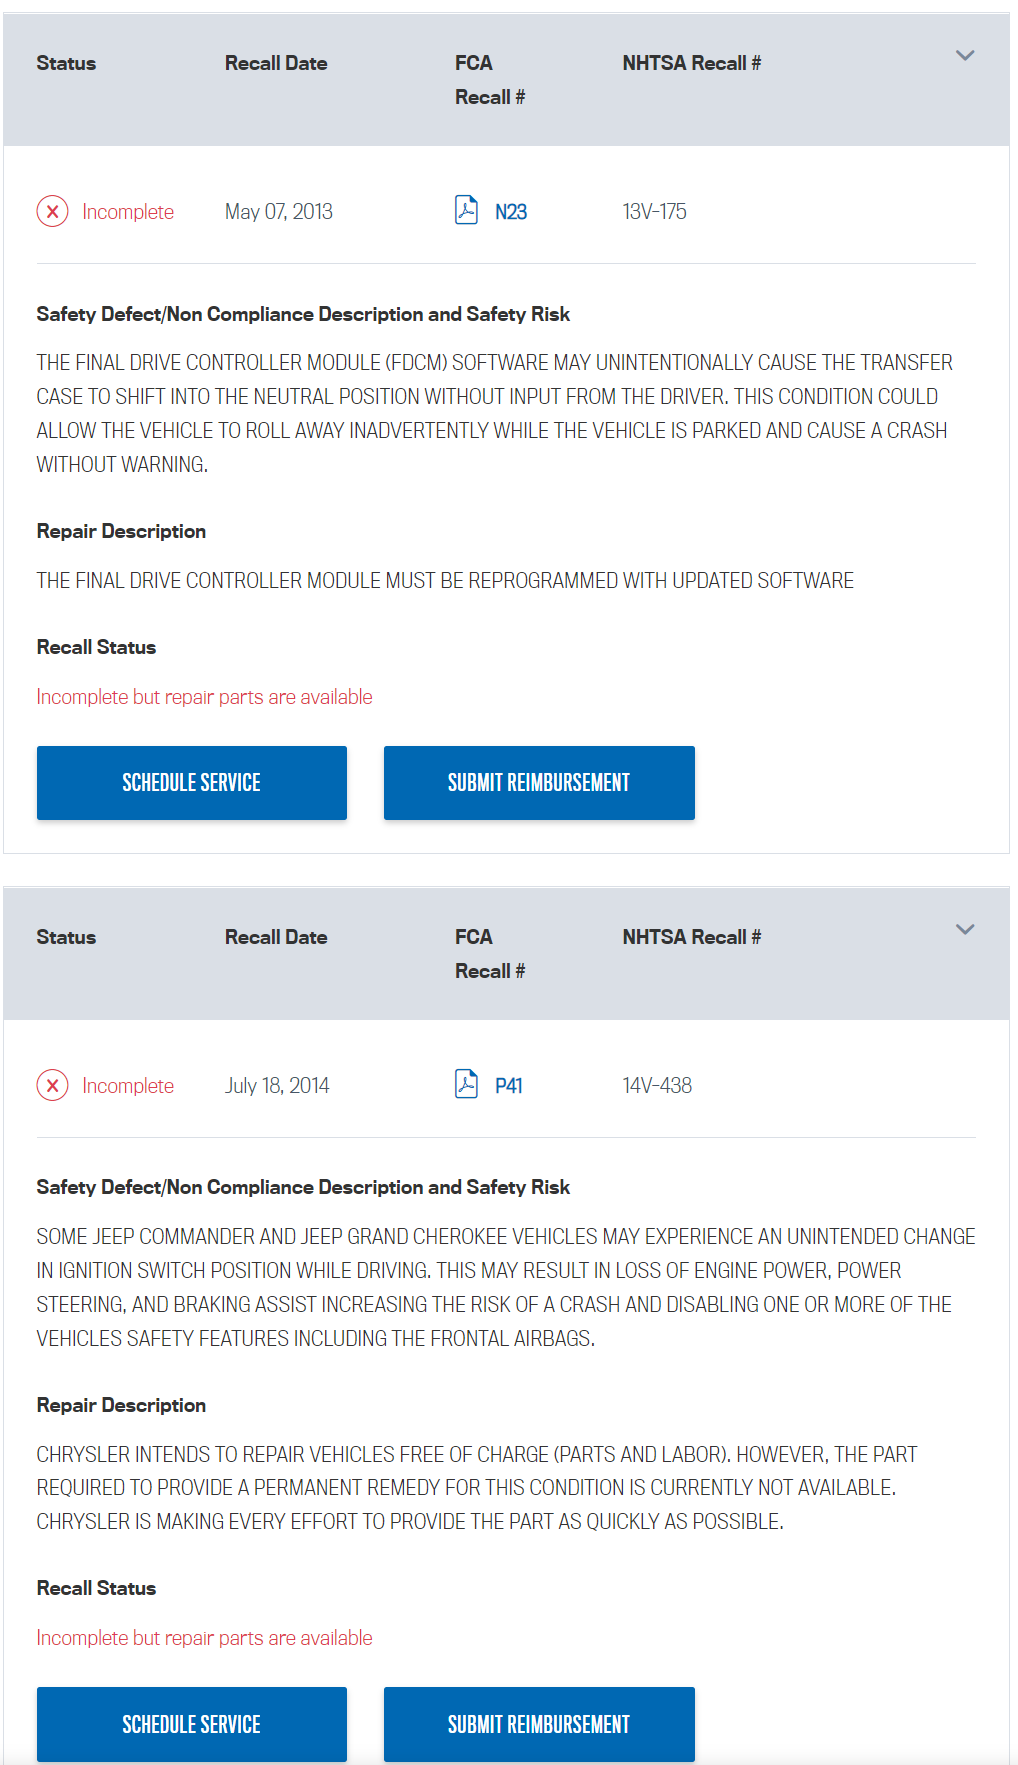
Task: Click the Repair Description heading under the N23 recall
Action: pyautogui.click(x=121, y=531)
